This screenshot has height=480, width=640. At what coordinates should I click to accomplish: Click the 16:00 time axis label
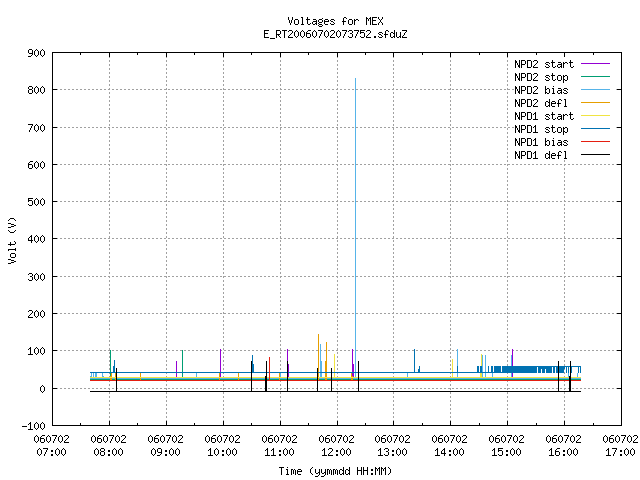pyautogui.click(x=563, y=452)
